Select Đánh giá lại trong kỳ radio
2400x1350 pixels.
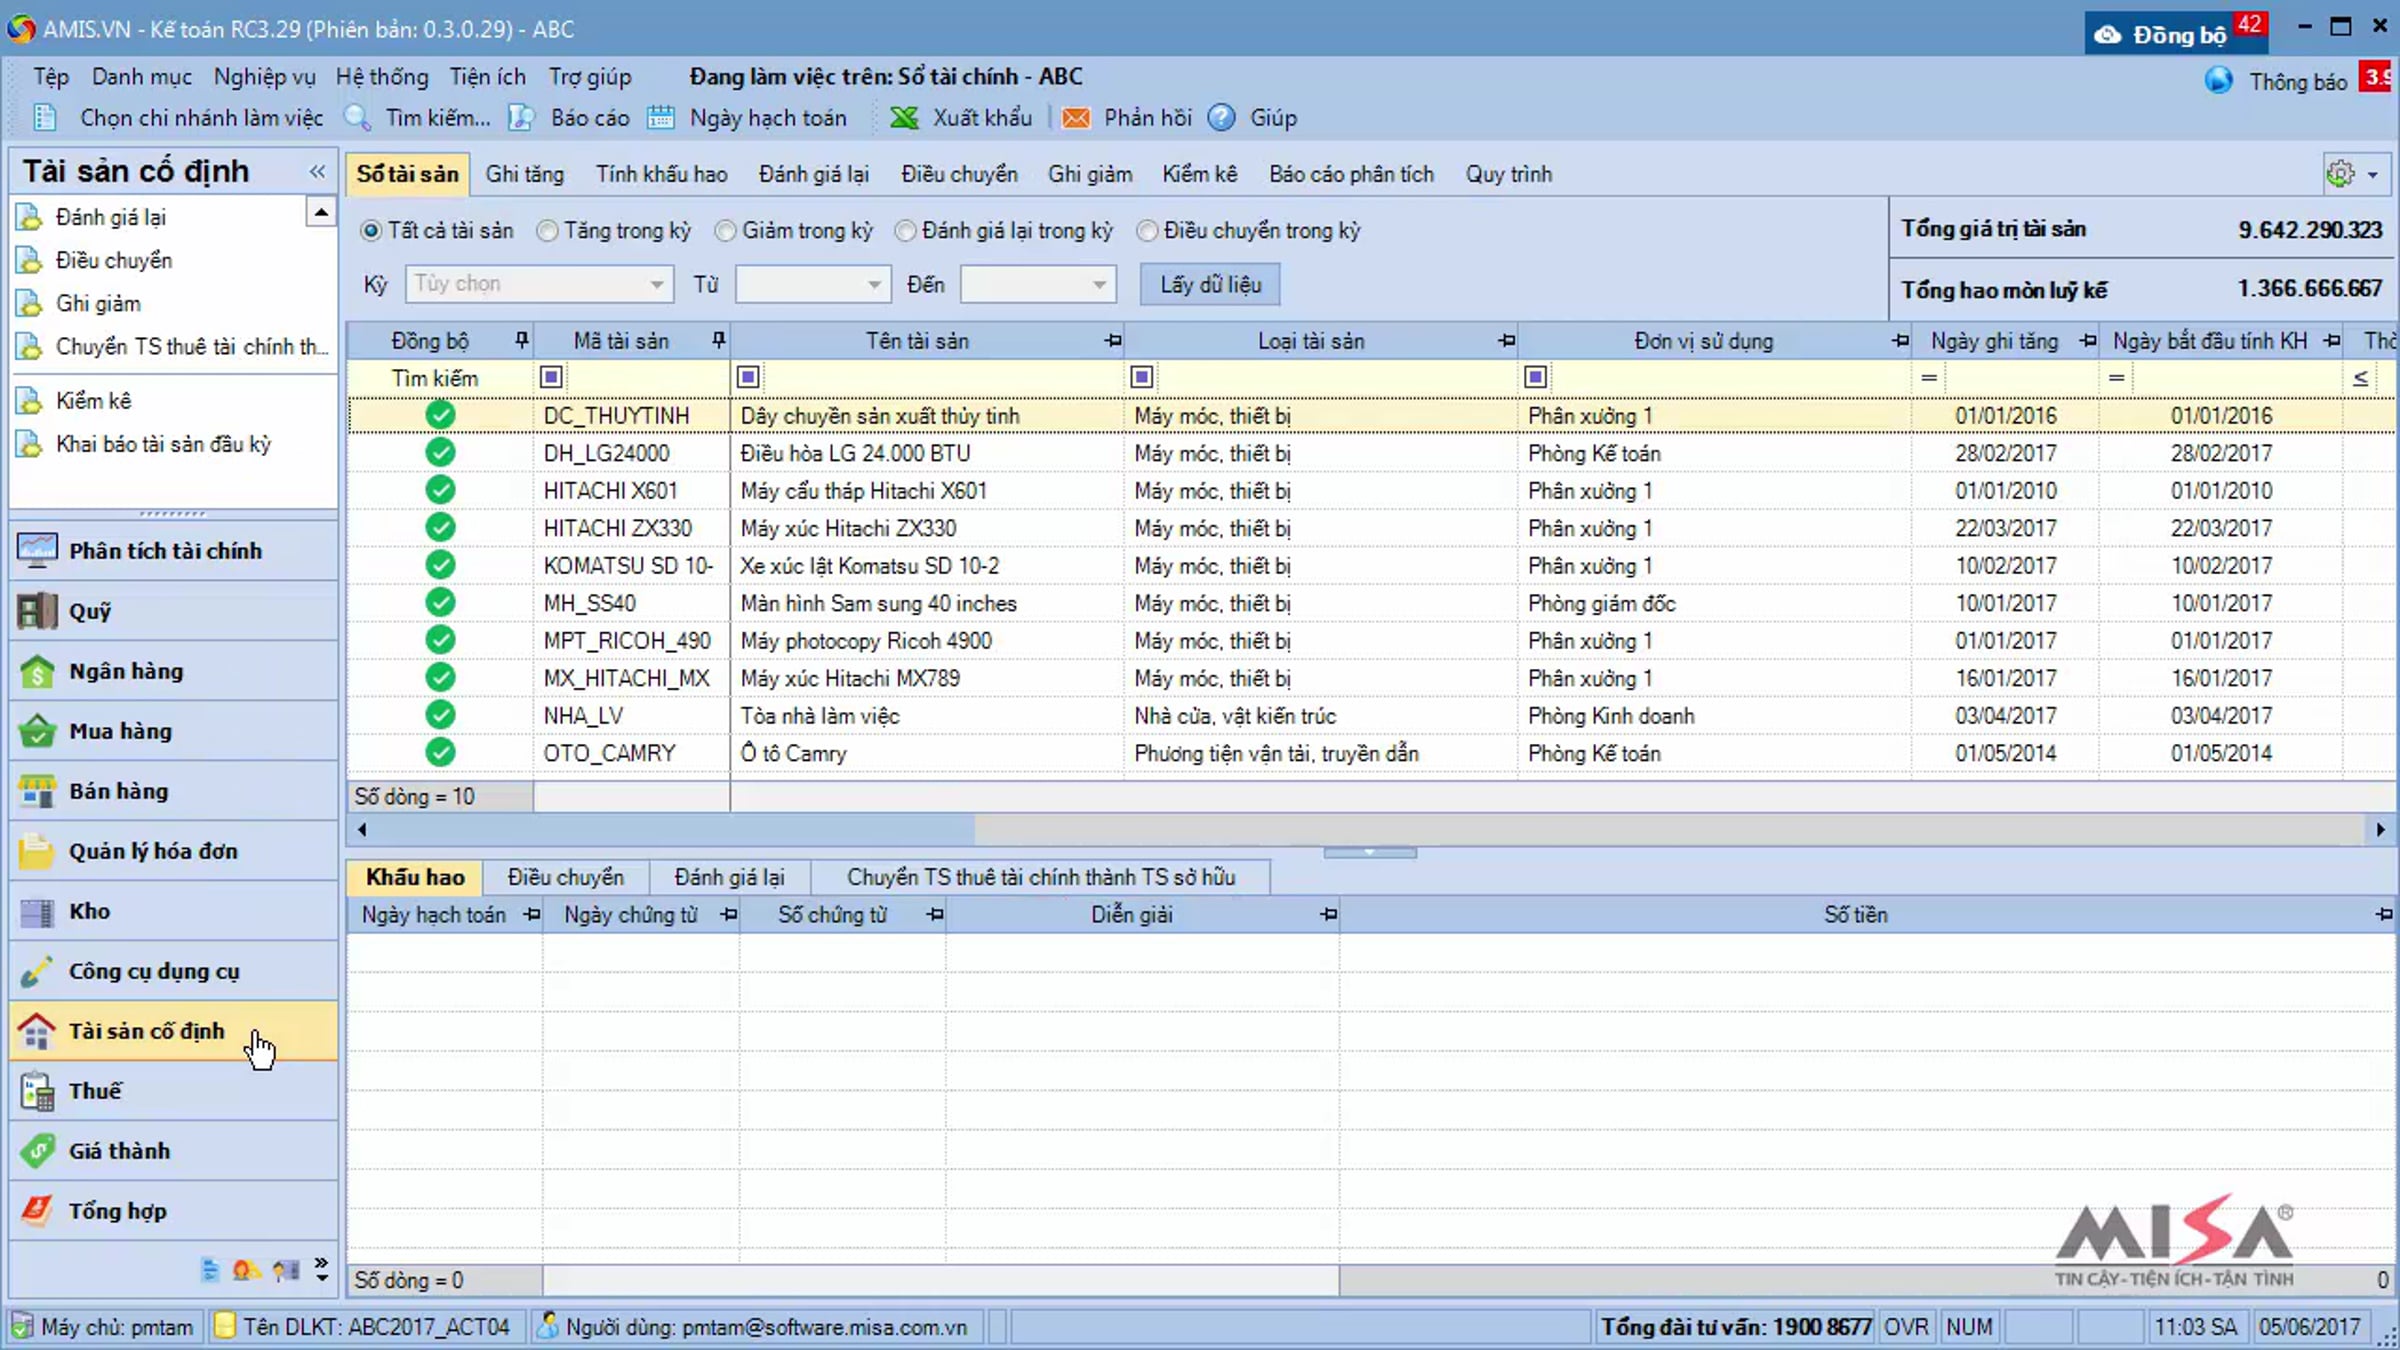[905, 231]
